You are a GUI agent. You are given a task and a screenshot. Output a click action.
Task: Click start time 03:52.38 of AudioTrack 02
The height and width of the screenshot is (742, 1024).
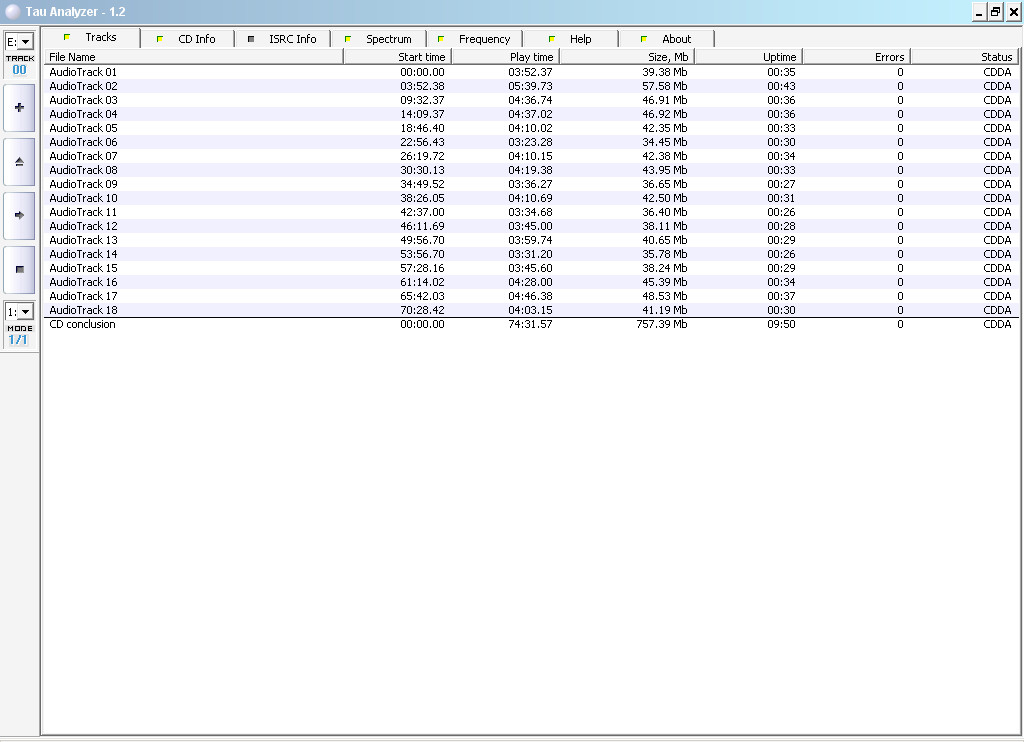(x=422, y=86)
